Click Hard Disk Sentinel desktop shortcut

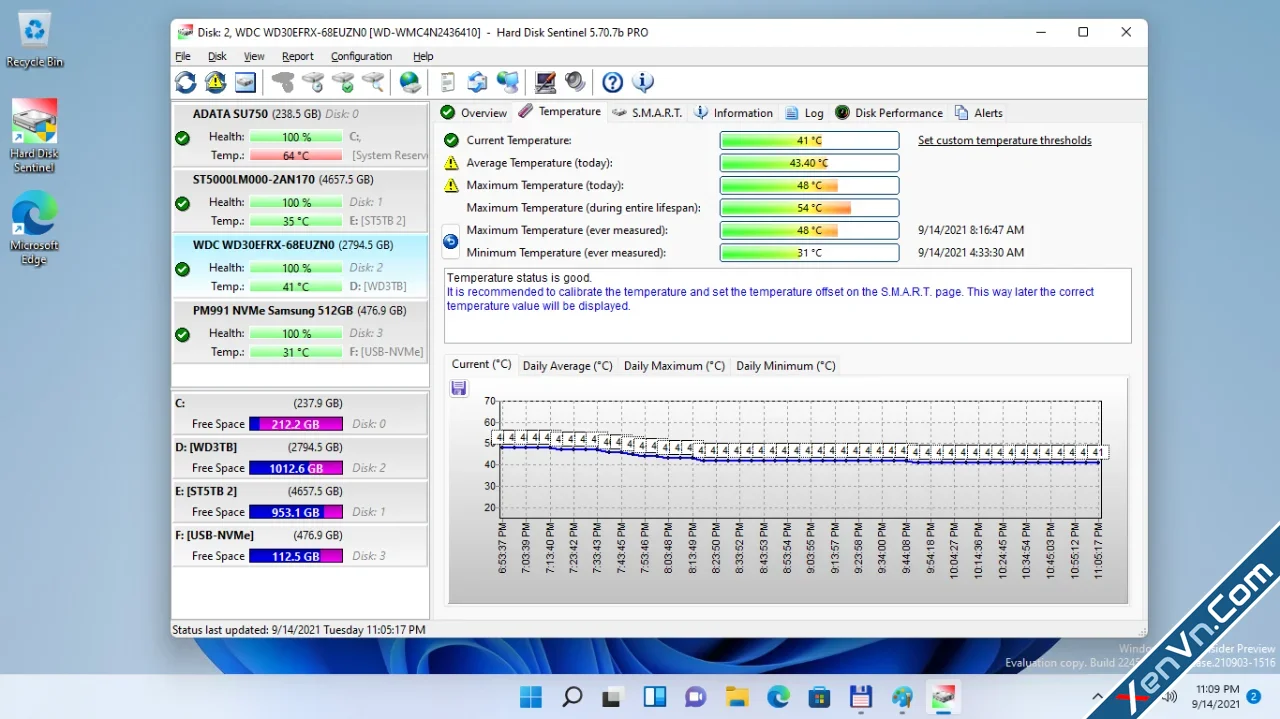pyautogui.click(x=34, y=135)
